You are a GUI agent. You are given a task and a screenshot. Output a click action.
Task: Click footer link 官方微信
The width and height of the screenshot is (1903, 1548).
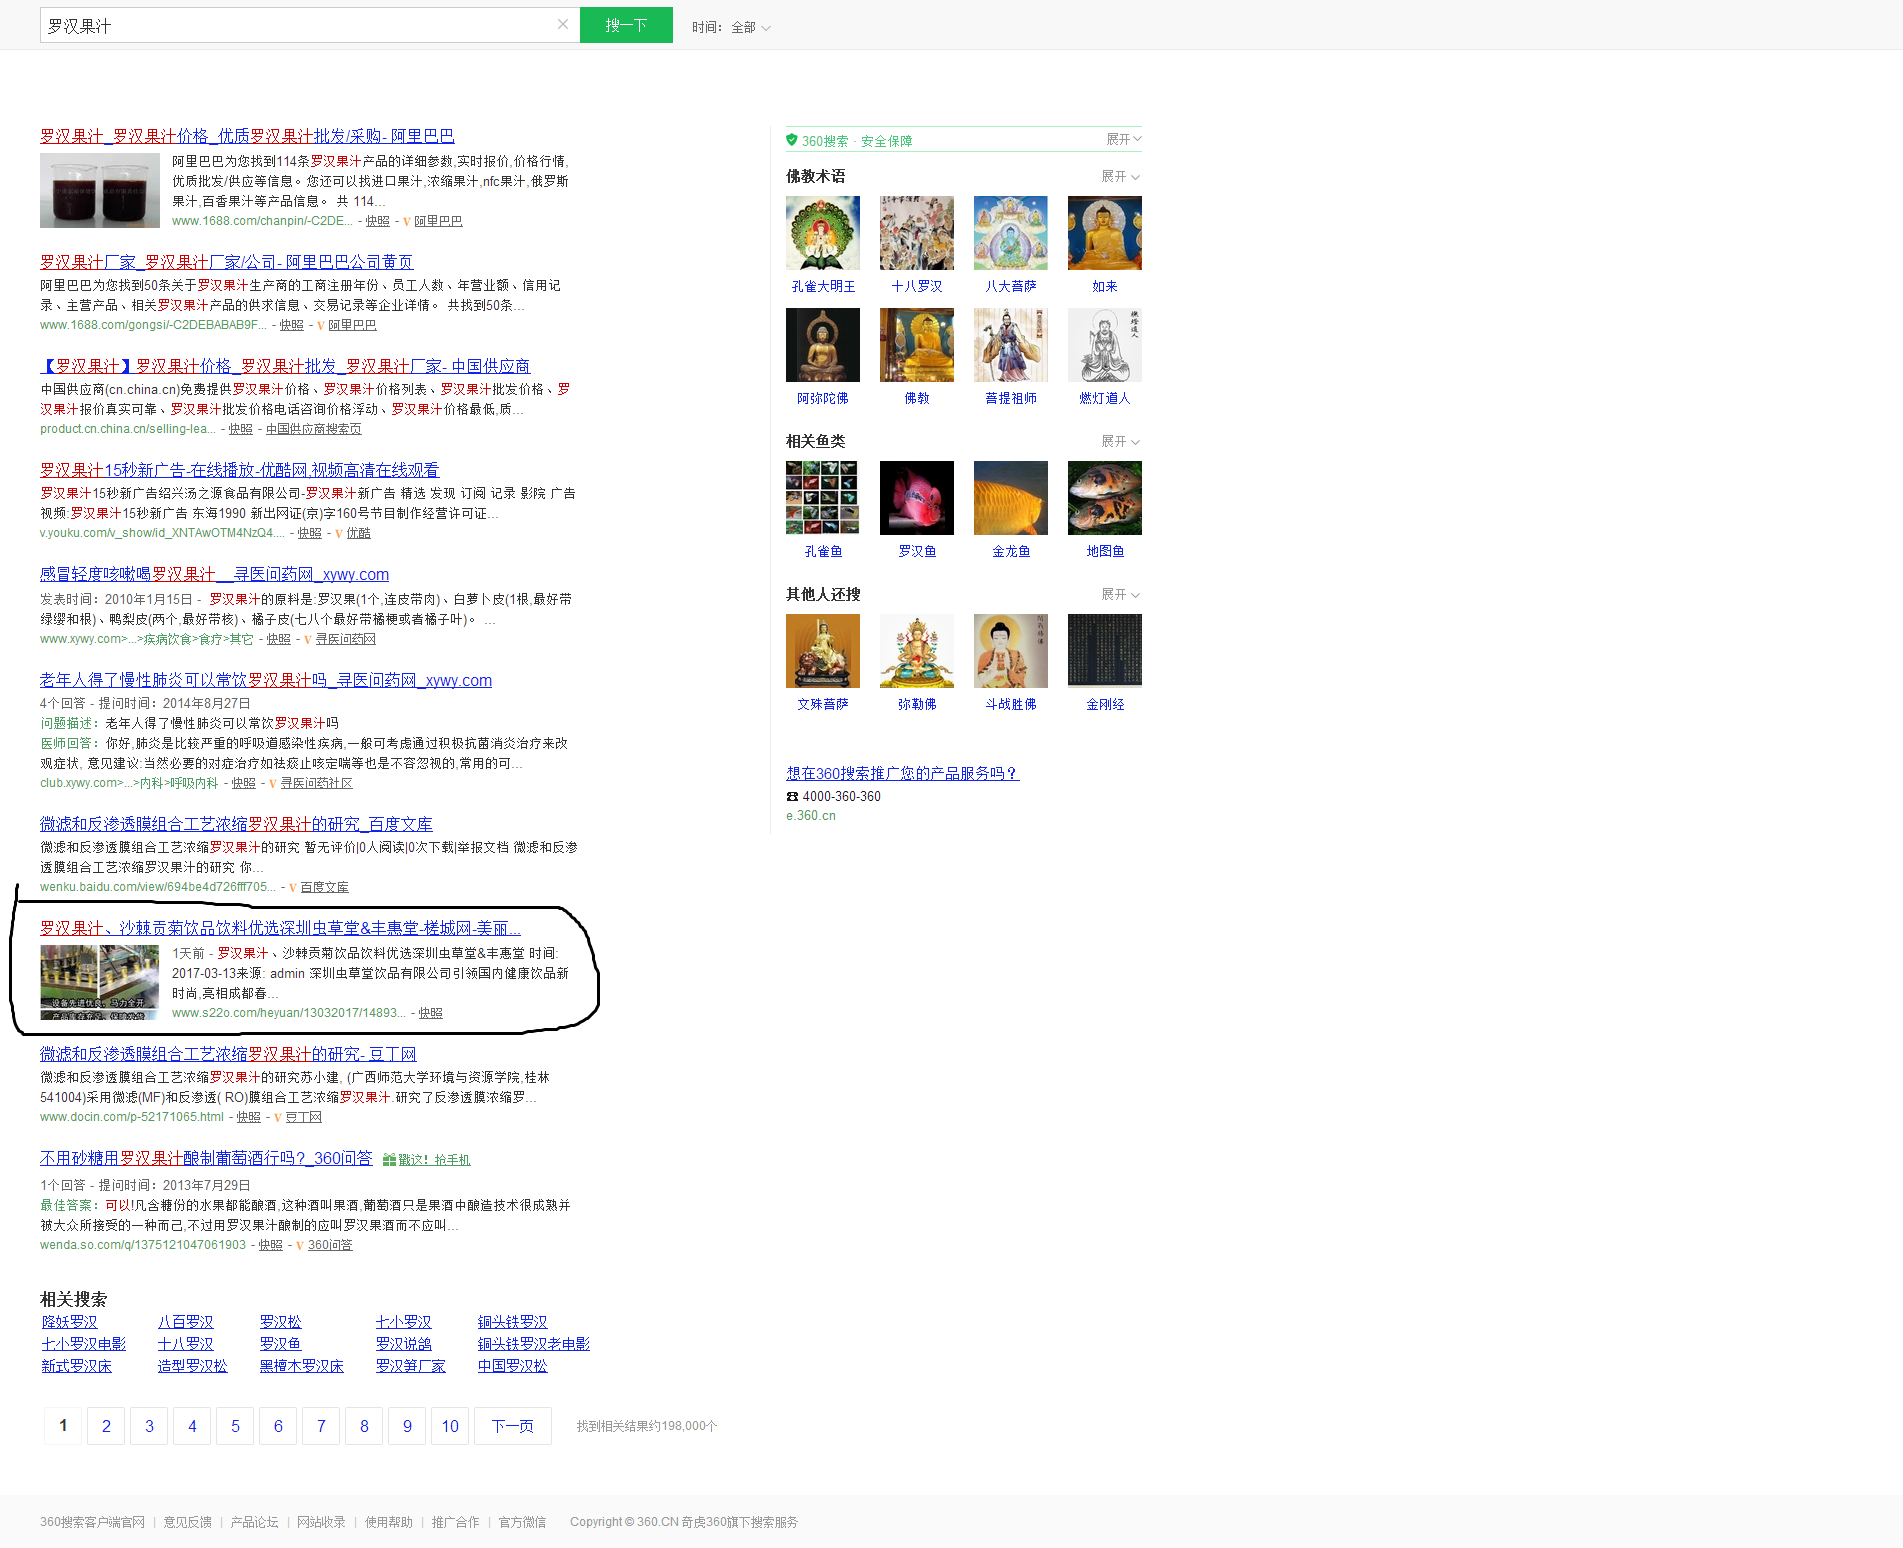click(x=522, y=1522)
